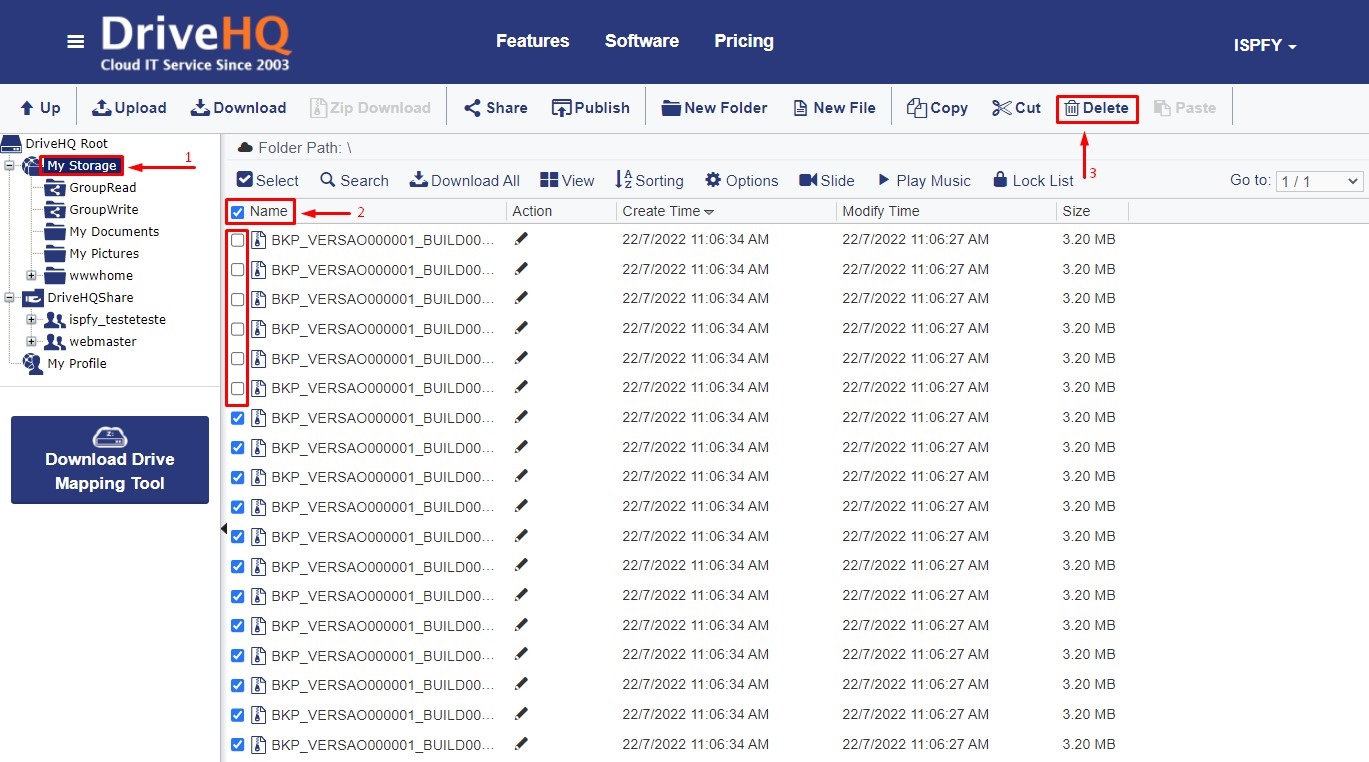Open the Options gear menu
This screenshot has height=762, width=1369.
pos(741,181)
